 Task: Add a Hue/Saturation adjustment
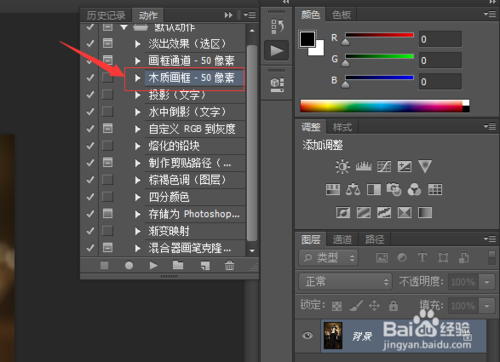click(x=333, y=190)
